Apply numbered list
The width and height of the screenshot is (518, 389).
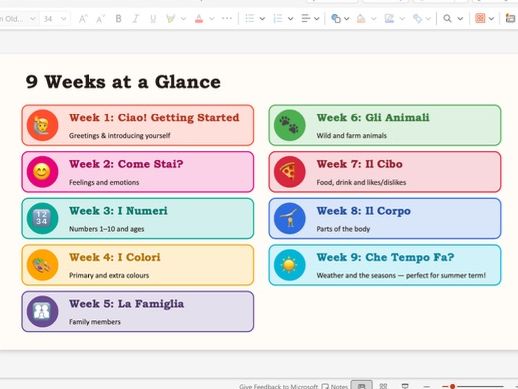278,19
